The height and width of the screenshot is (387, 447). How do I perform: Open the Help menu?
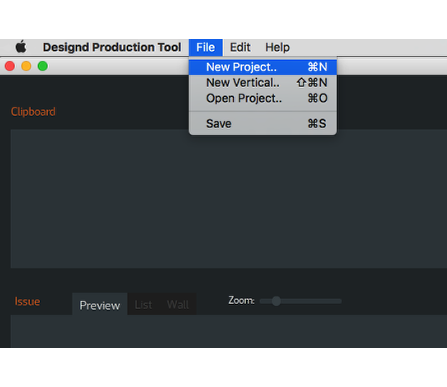[x=277, y=47]
